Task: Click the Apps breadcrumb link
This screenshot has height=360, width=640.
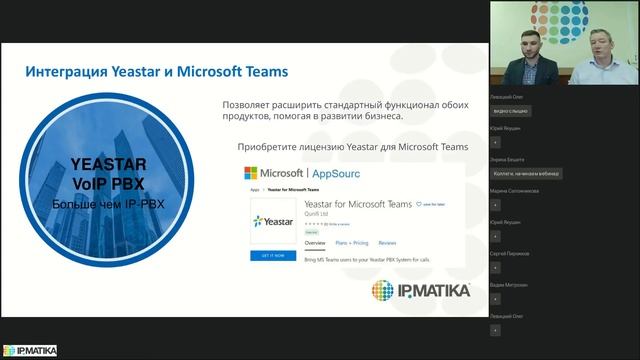Action: tap(255, 190)
